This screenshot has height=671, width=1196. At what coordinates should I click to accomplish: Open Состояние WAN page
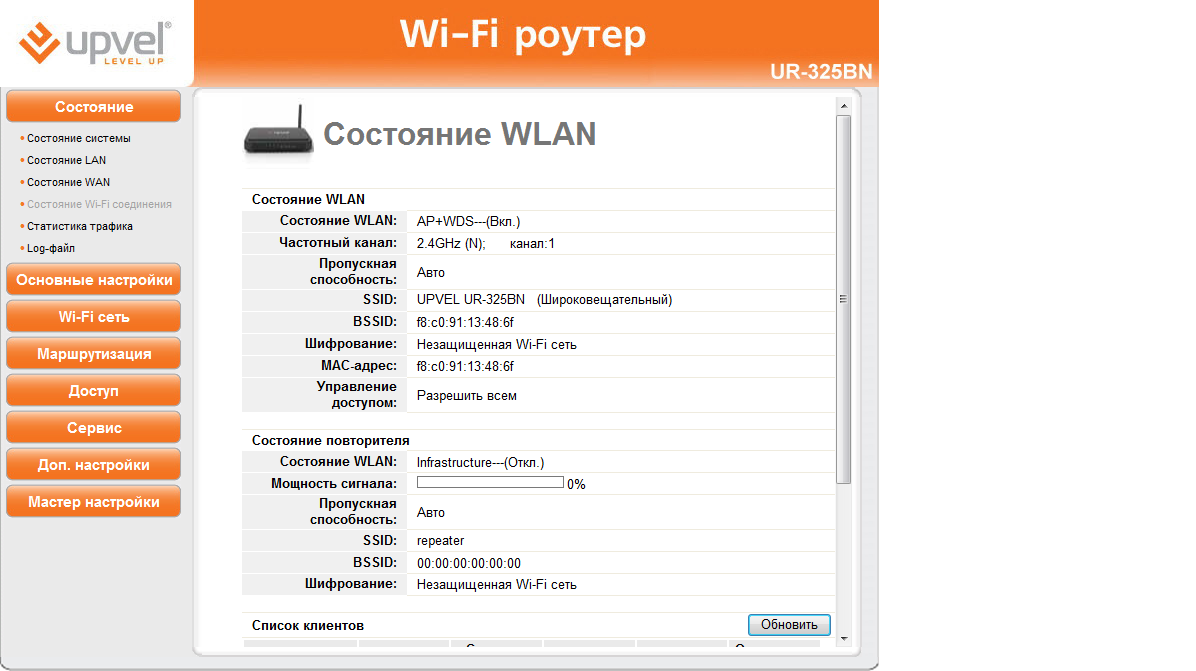coord(69,182)
